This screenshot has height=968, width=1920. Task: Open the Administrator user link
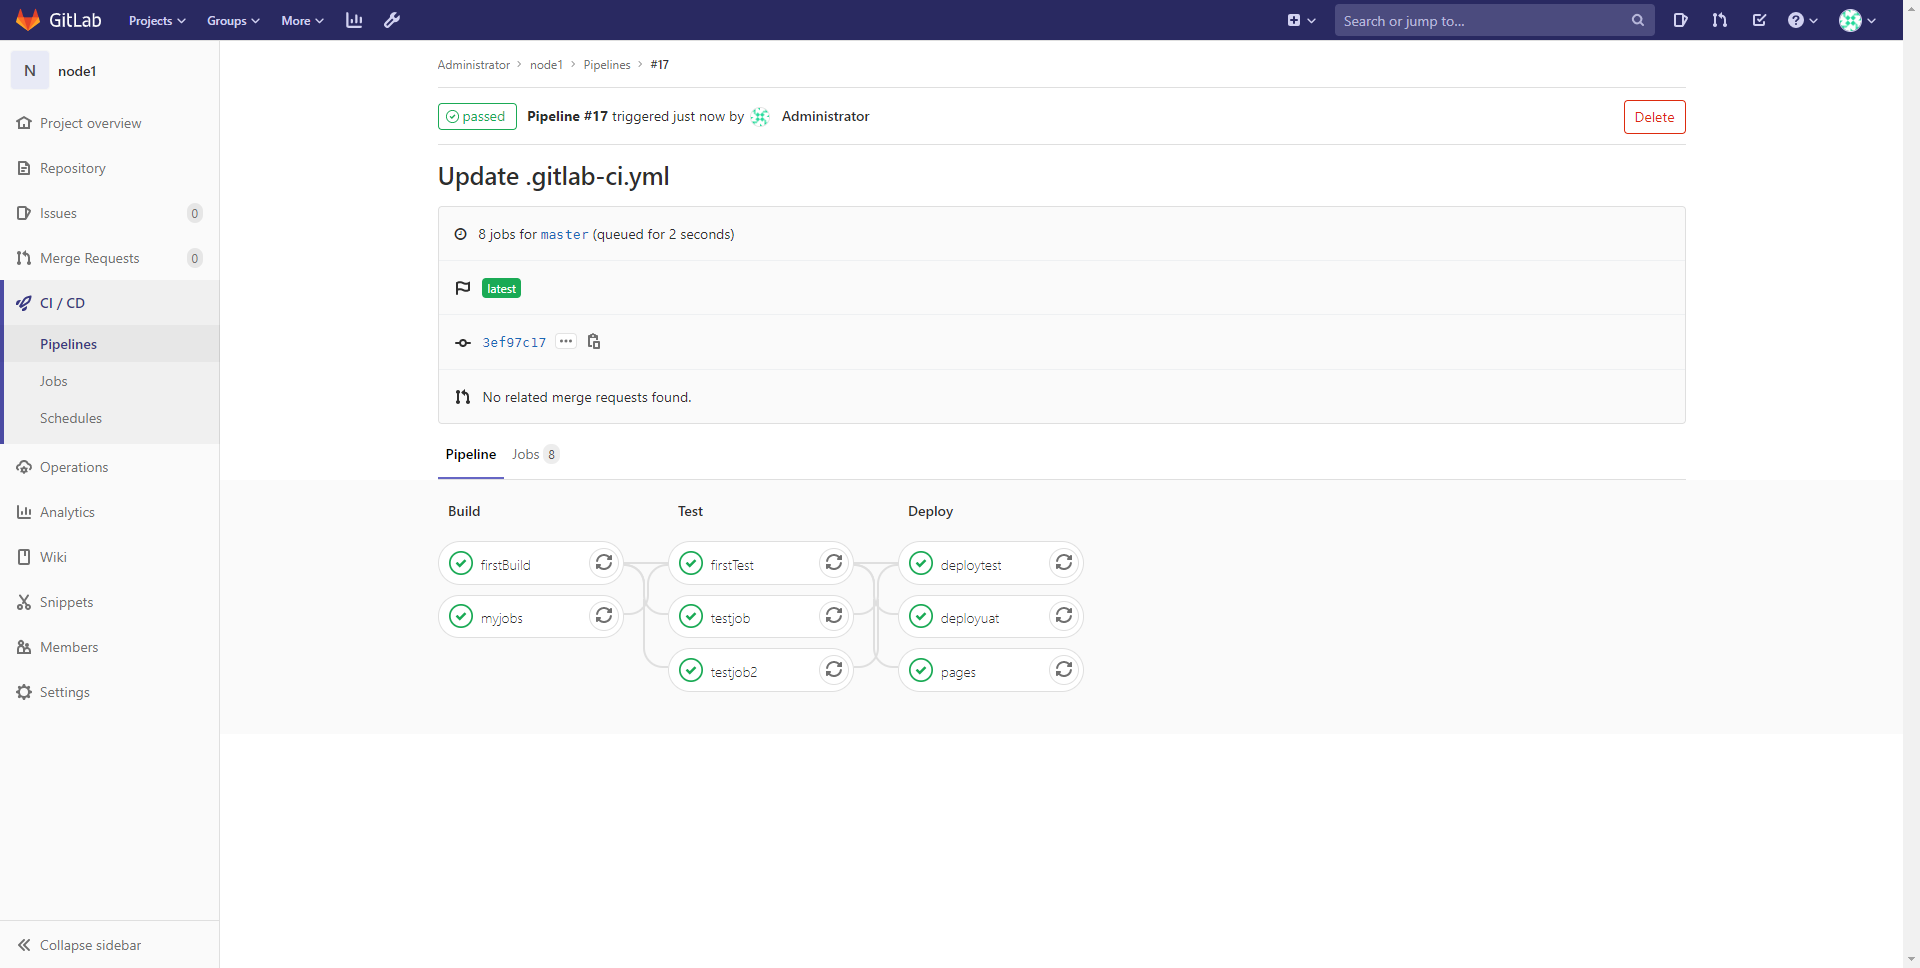pos(825,117)
